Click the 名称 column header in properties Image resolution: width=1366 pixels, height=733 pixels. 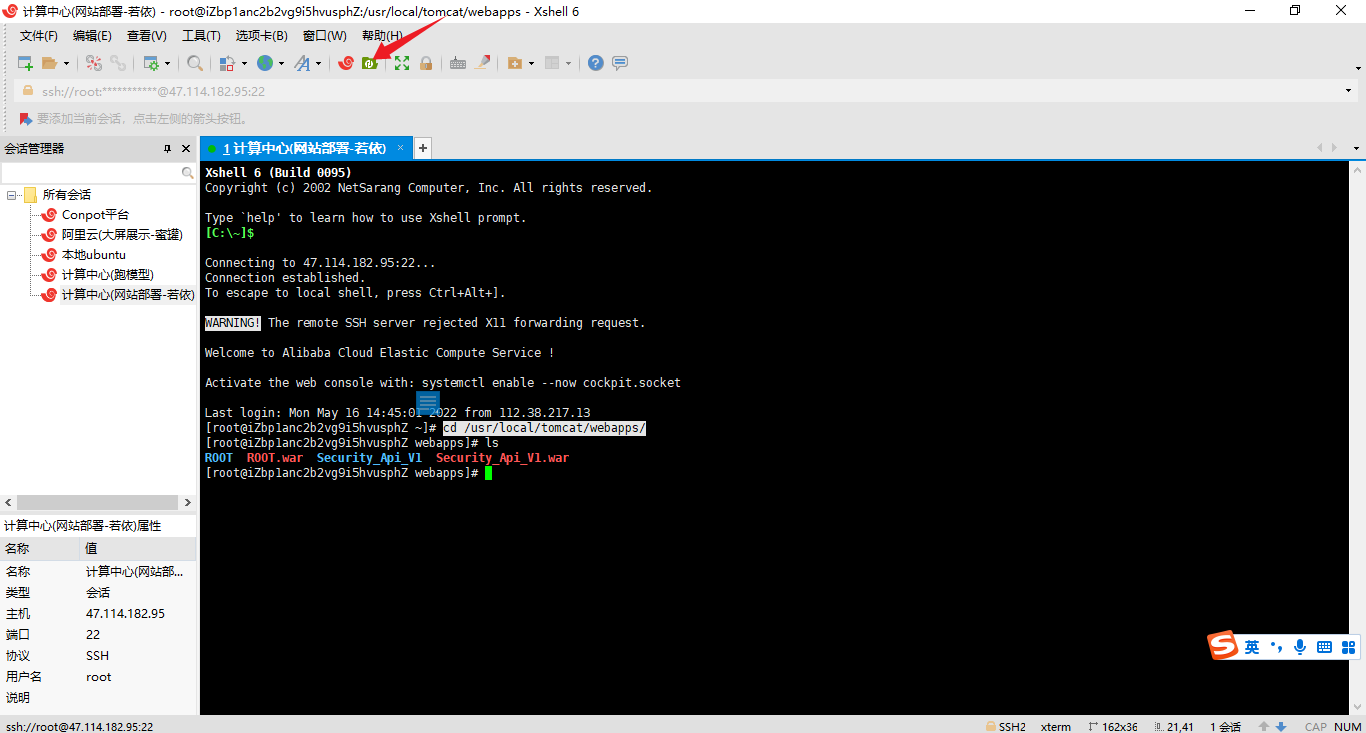coord(40,548)
